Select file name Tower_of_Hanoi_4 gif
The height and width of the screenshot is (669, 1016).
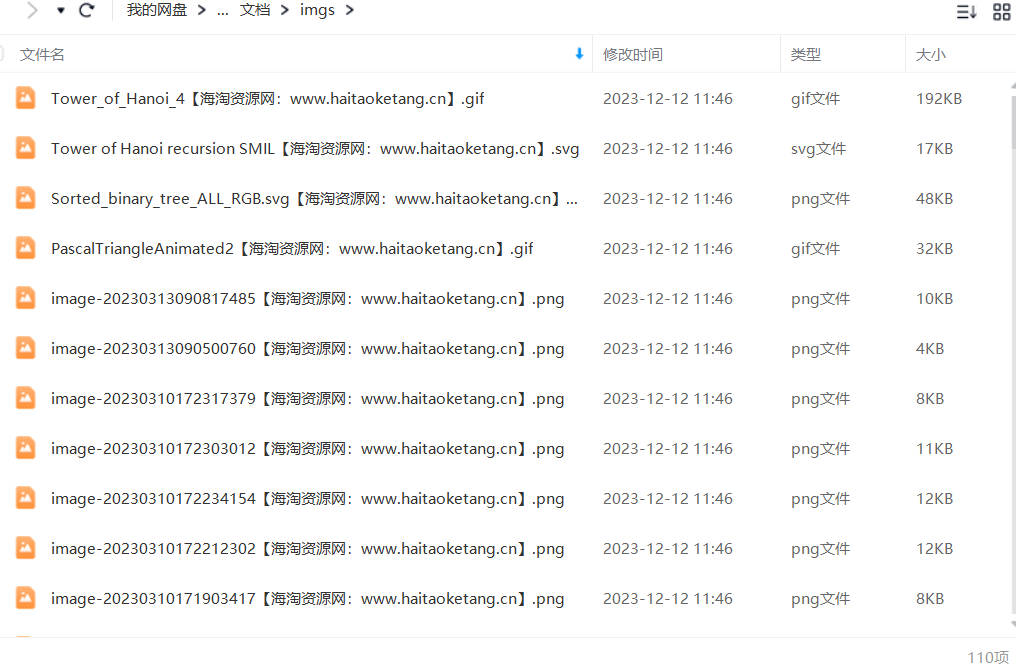(268, 99)
